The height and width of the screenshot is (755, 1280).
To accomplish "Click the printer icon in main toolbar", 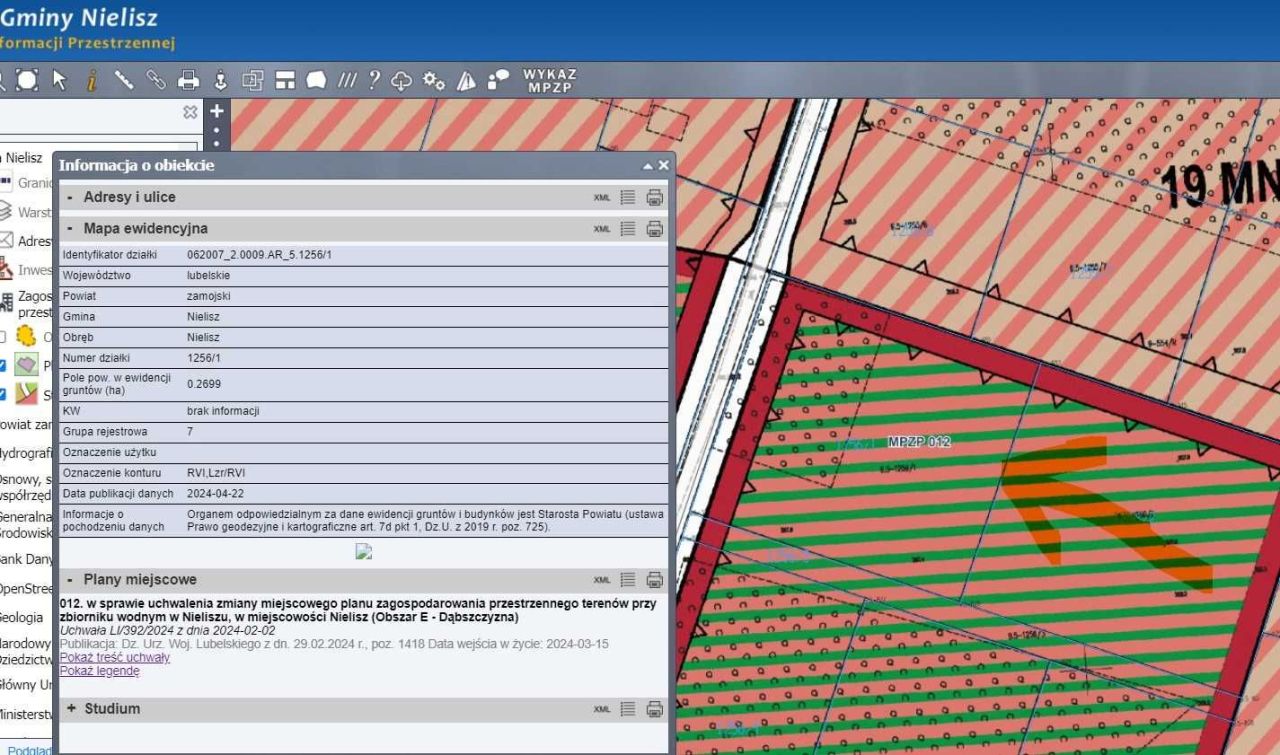I will 189,81.
